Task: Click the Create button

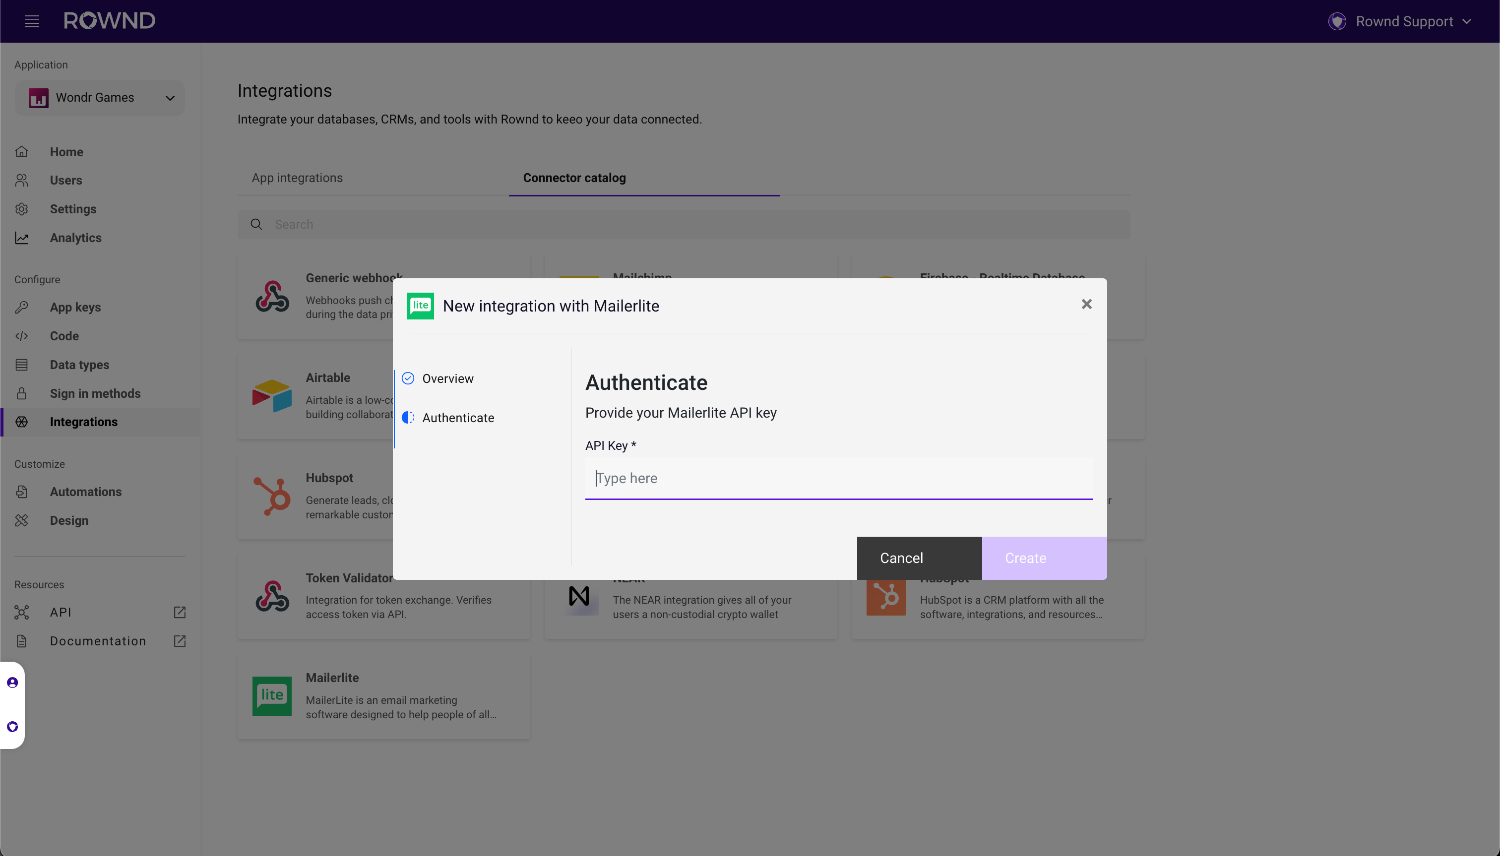Action: (1044, 558)
